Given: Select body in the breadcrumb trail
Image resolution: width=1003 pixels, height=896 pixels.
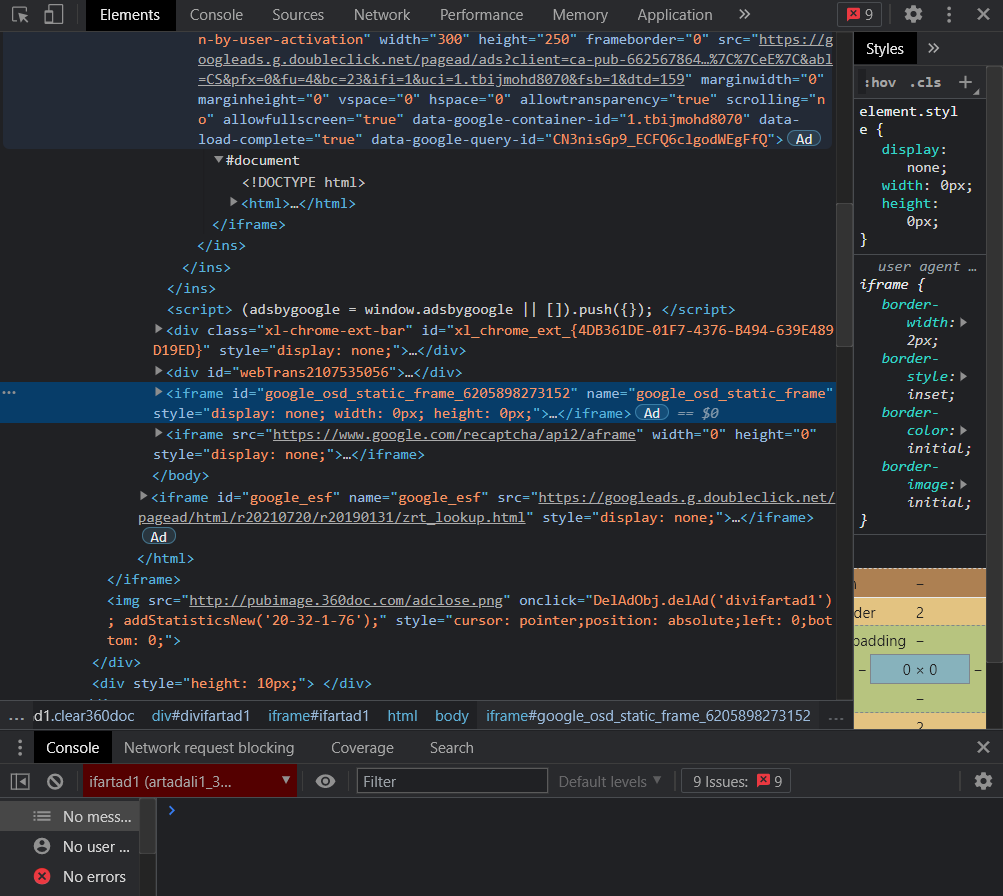Looking at the screenshot, I should 452,716.
